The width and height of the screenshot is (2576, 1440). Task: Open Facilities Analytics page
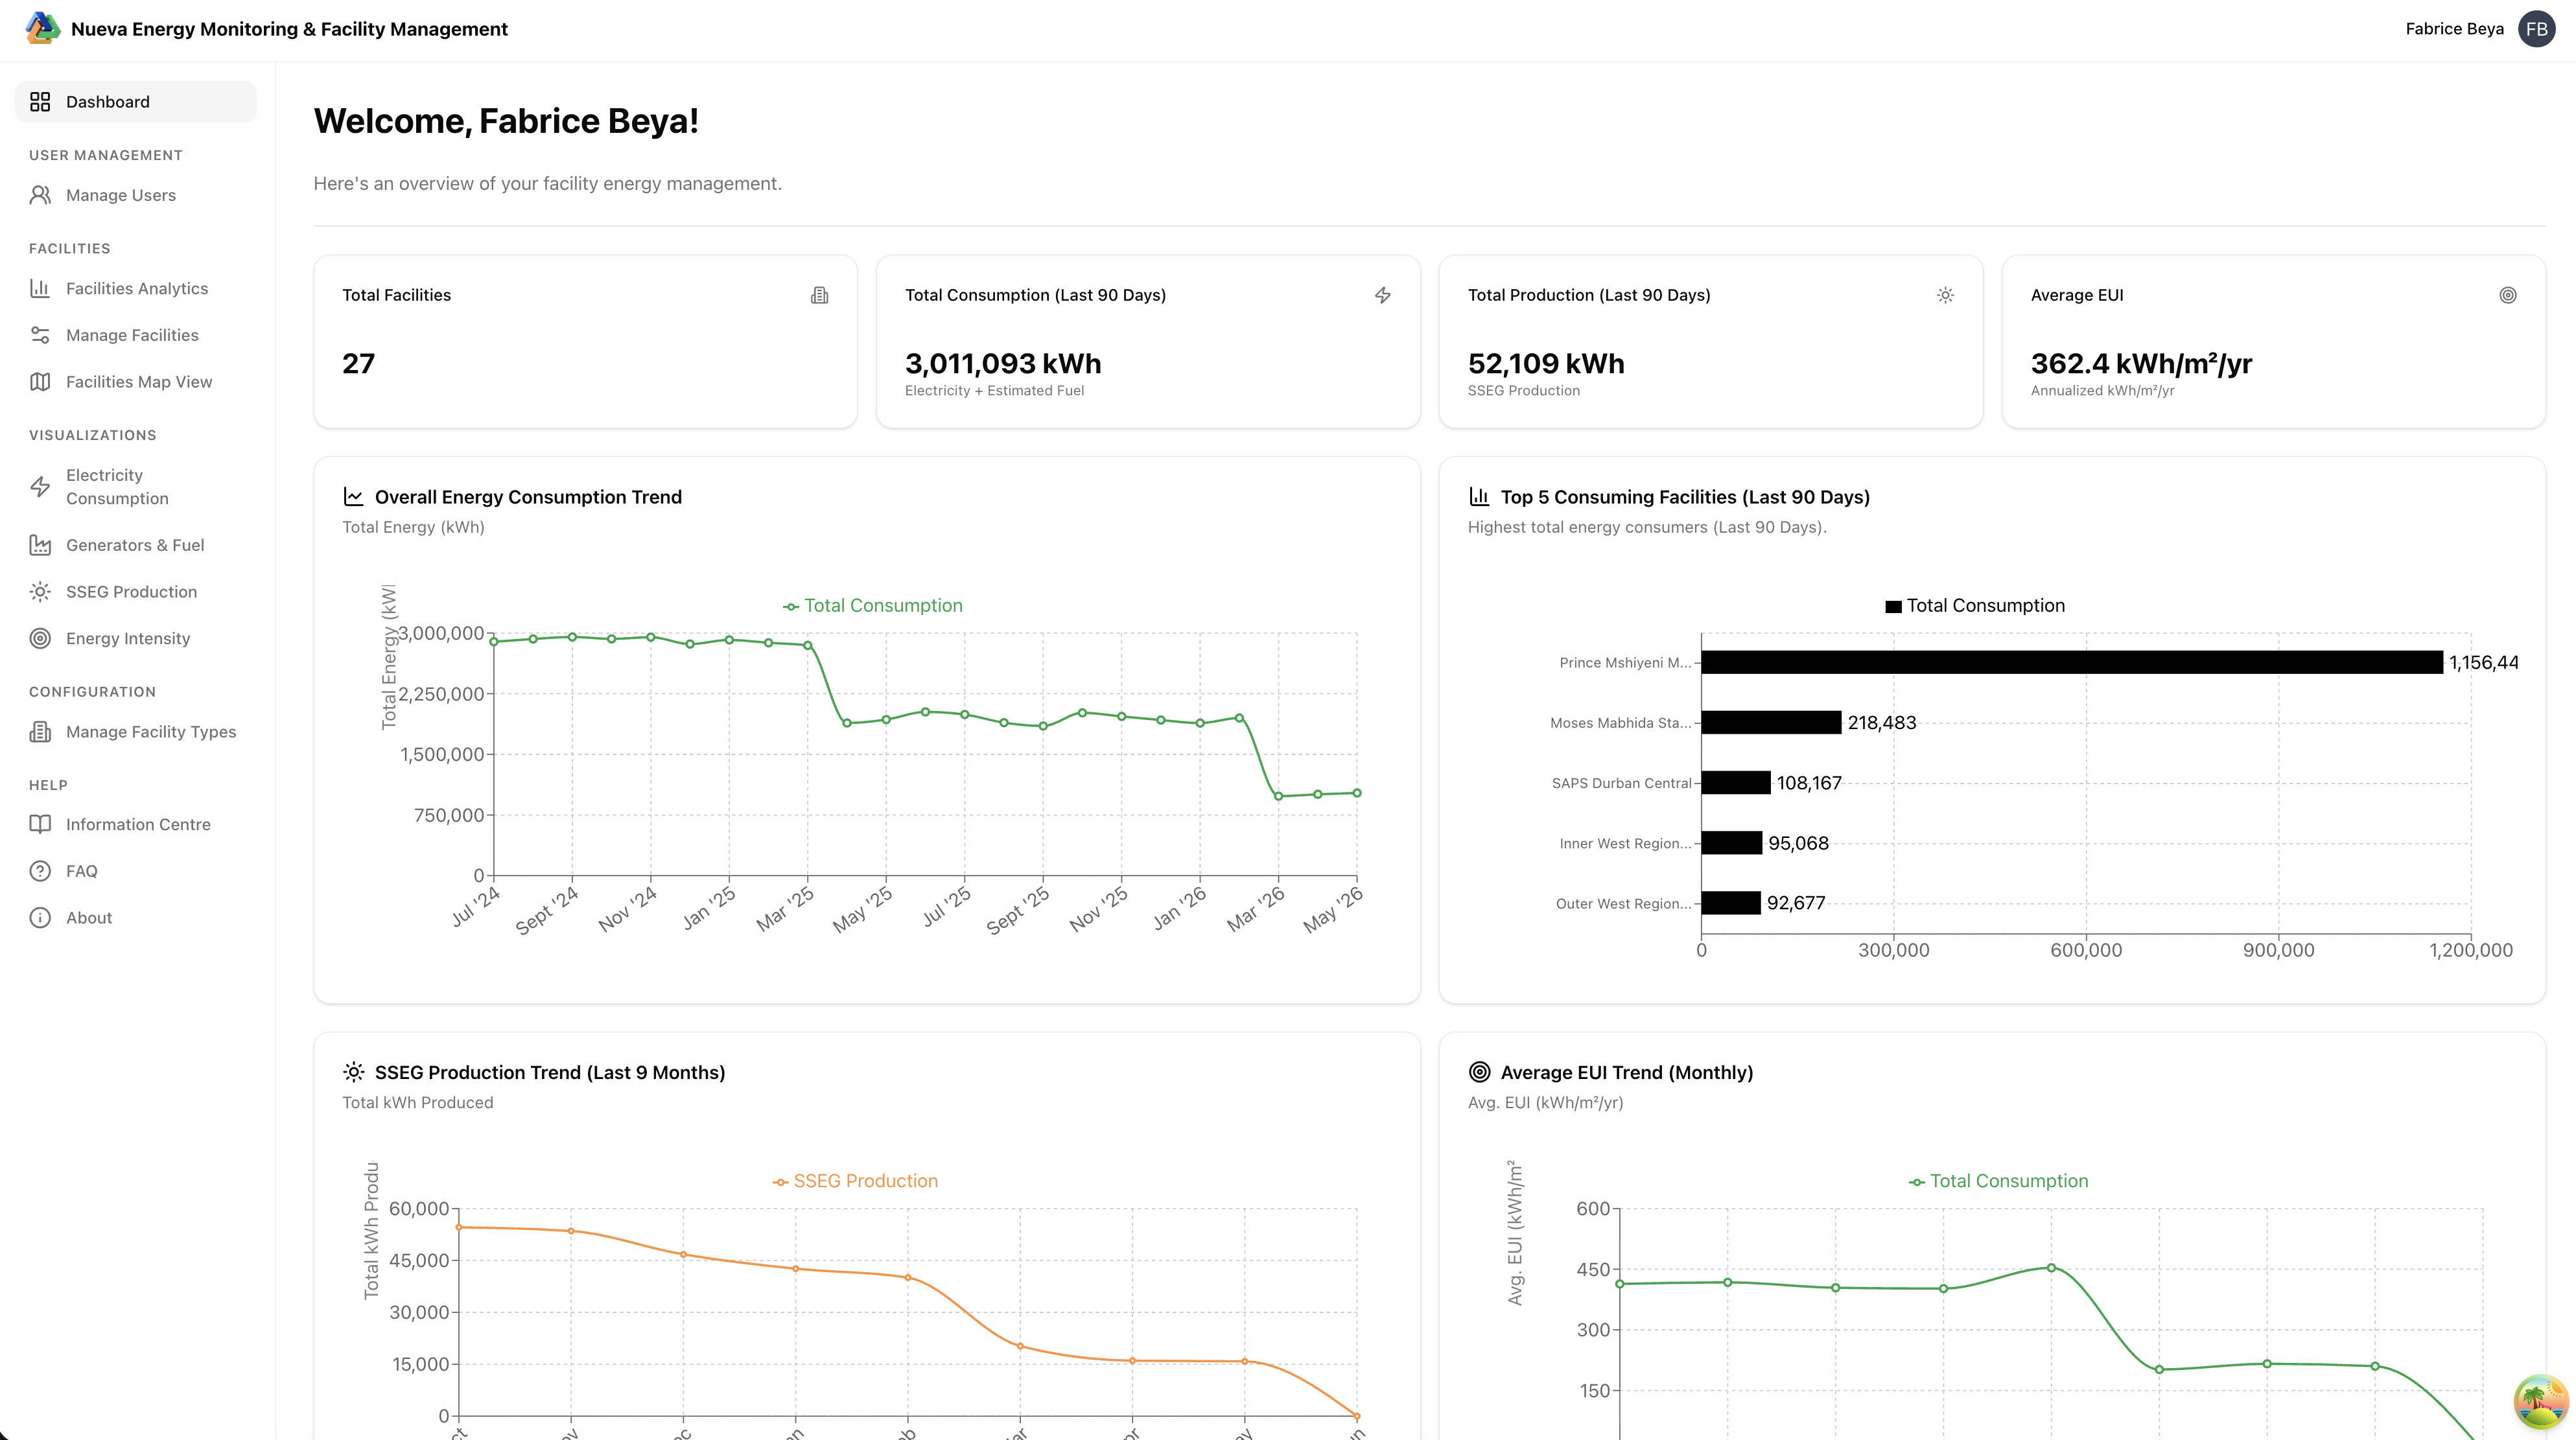pos(136,288)
